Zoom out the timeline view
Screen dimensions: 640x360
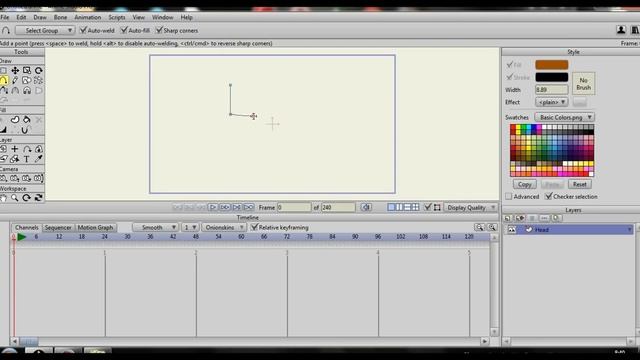(479, 227)
